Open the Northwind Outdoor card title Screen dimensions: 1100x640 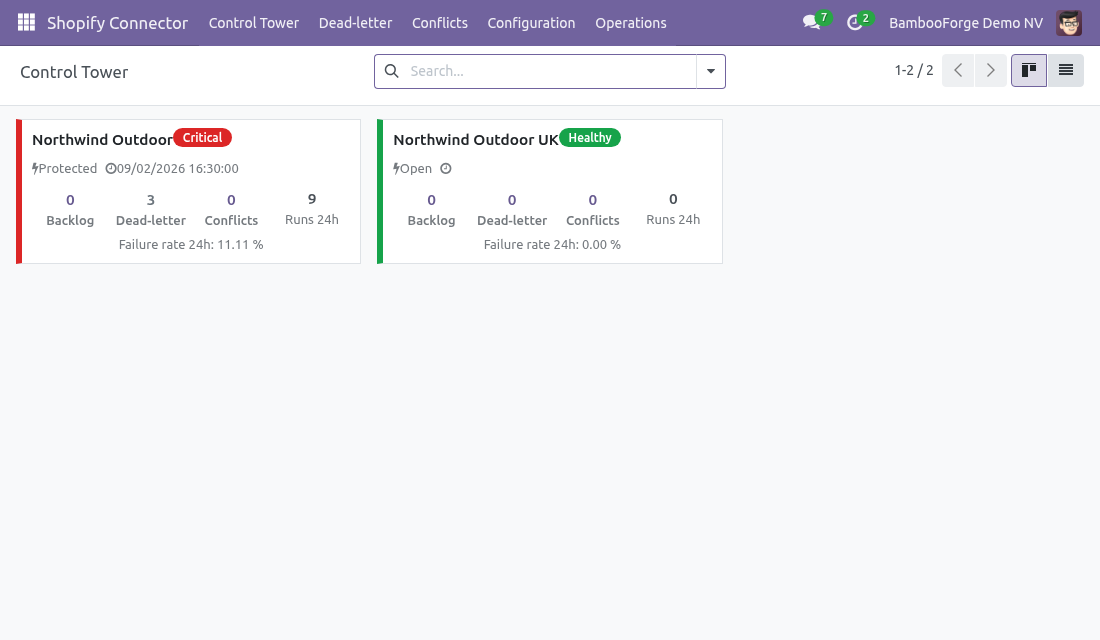(102, 140)
